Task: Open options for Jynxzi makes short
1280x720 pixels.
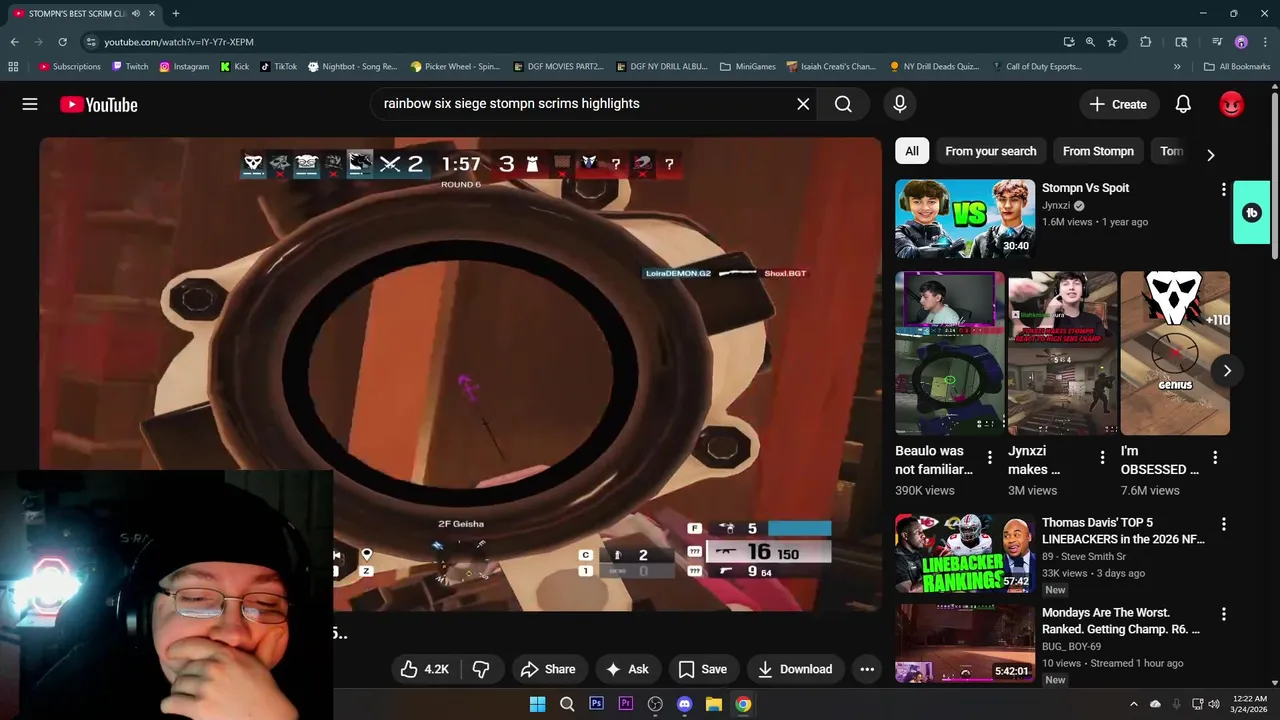Action: 1102,457
